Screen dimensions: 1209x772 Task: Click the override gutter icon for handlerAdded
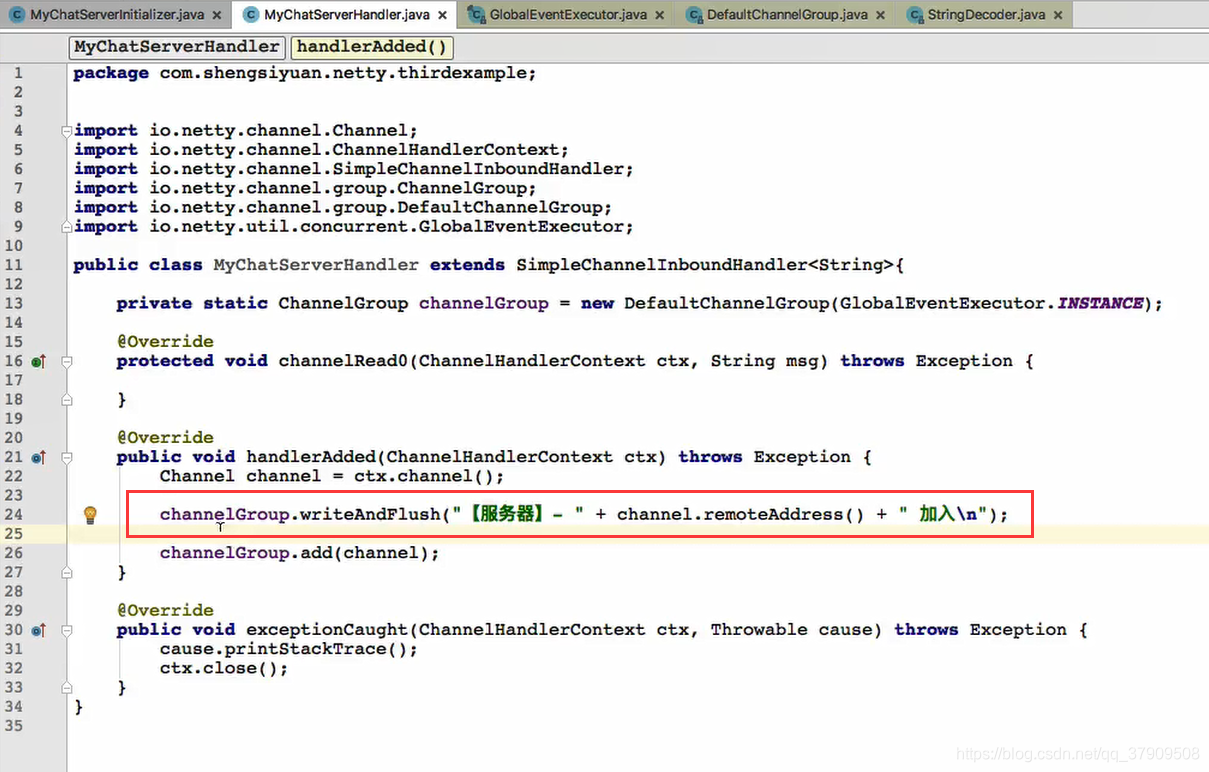point(38,457)
